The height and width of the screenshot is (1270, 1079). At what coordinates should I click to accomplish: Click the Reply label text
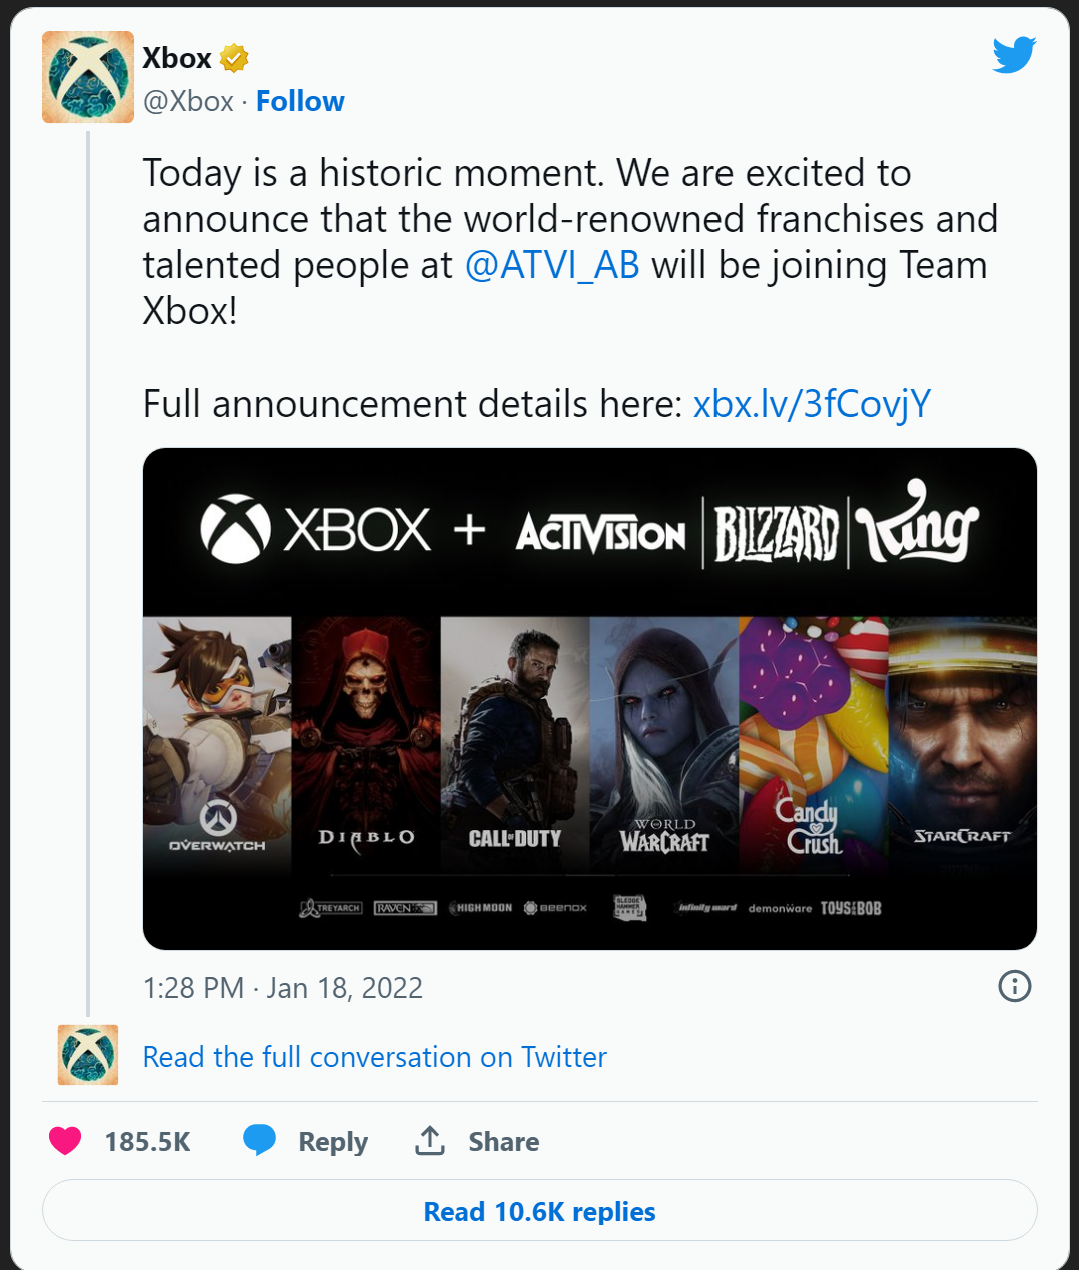[x=333, y=1142]
